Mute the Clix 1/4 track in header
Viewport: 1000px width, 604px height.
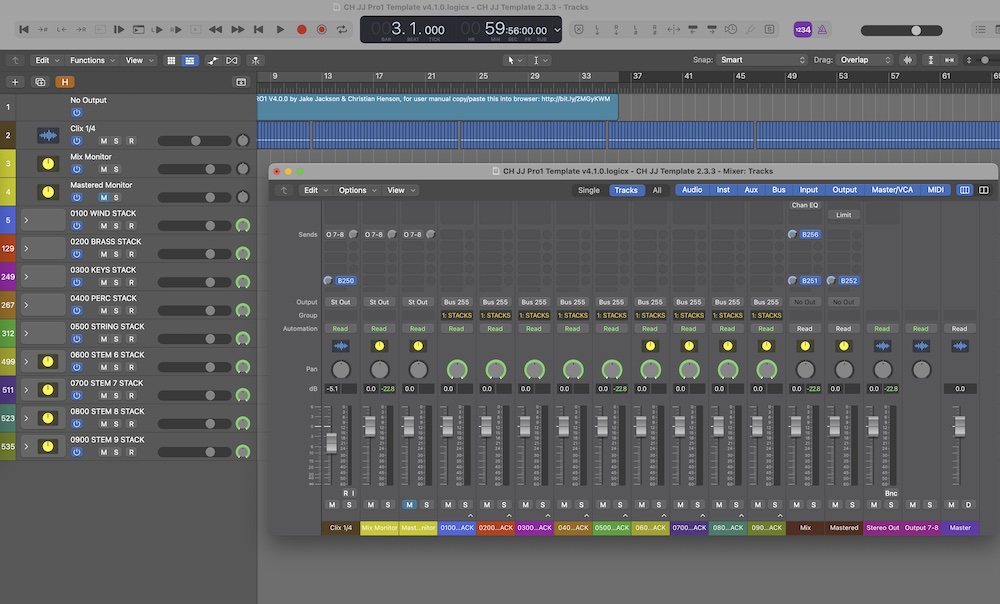click(x=103, y=141)
